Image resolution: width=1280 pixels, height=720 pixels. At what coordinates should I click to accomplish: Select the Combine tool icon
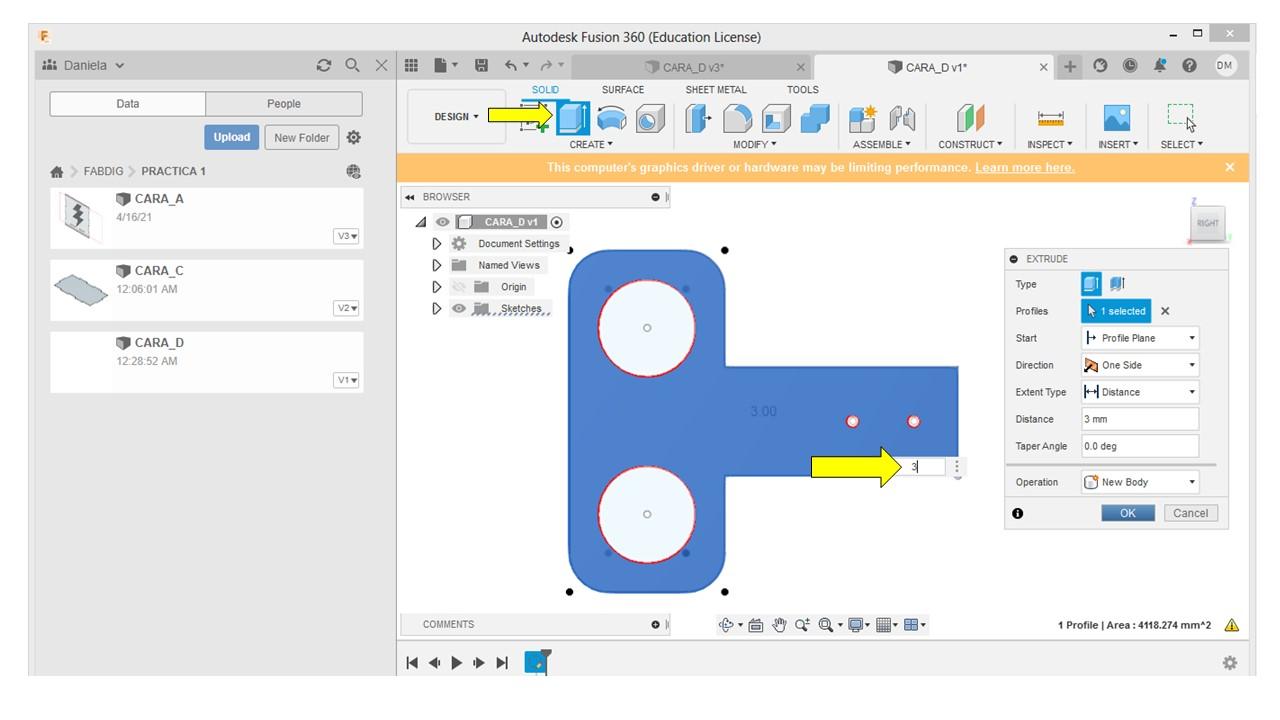(x=814, y=119)
